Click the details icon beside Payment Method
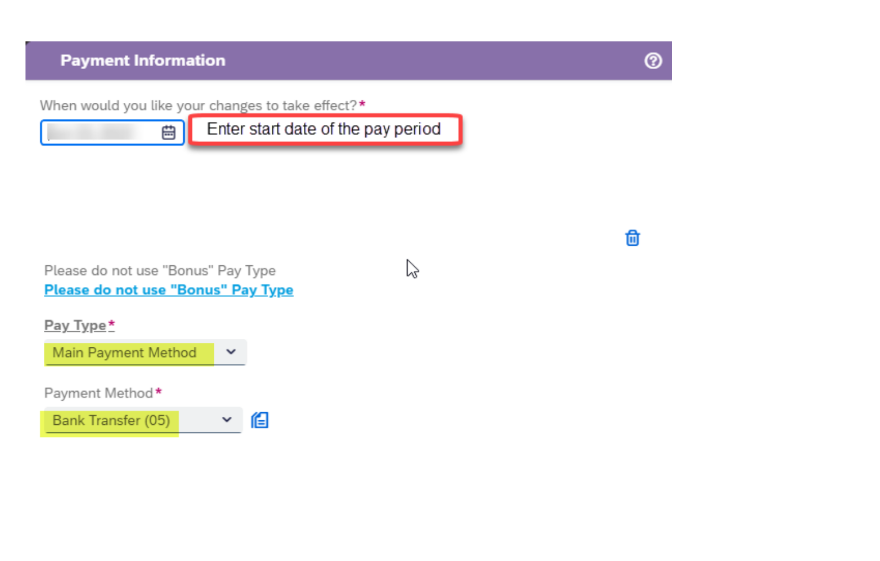 tap(260, 420)
